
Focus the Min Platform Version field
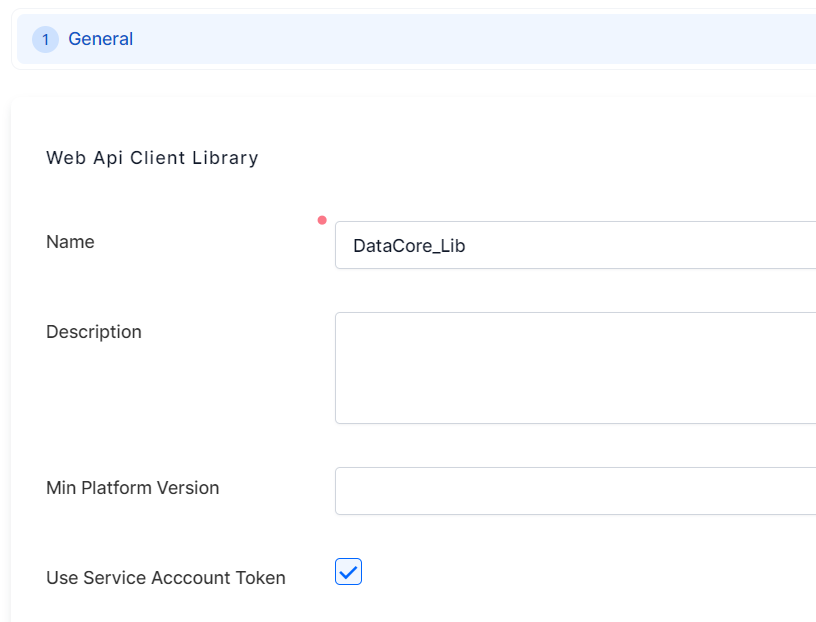click(575, 491)
